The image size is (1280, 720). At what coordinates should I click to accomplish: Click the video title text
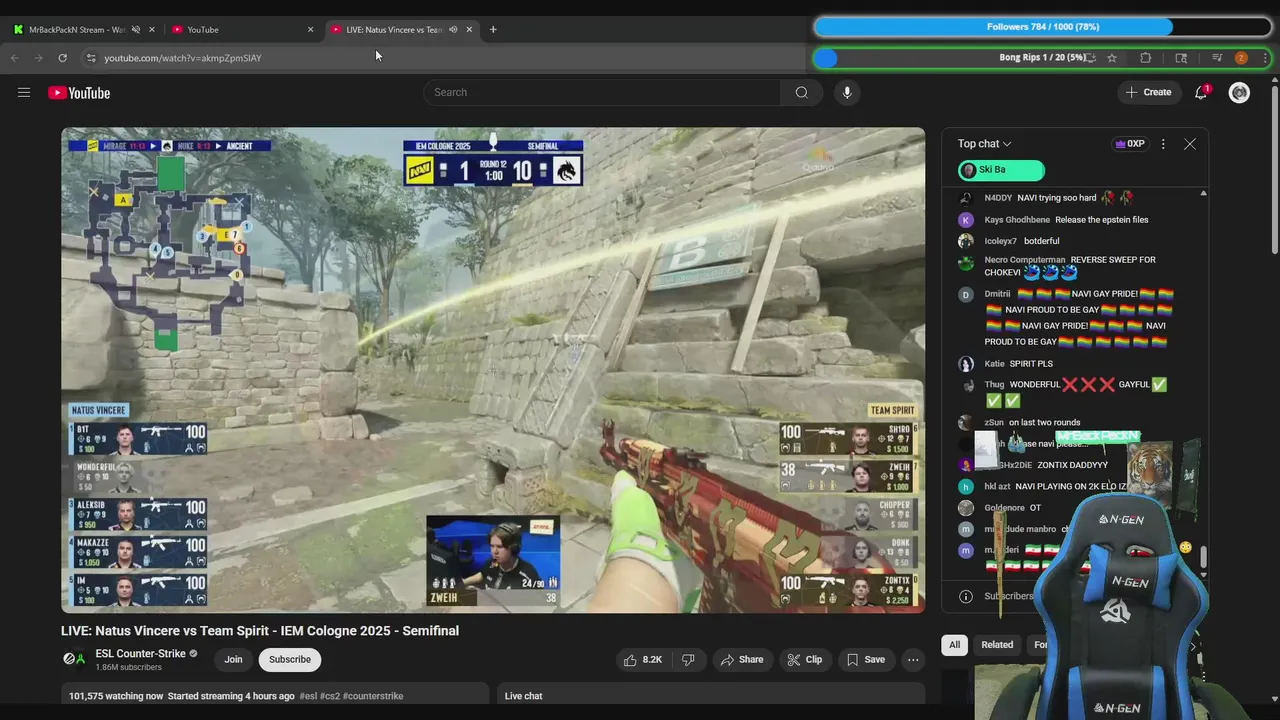(x=260, y=631)
